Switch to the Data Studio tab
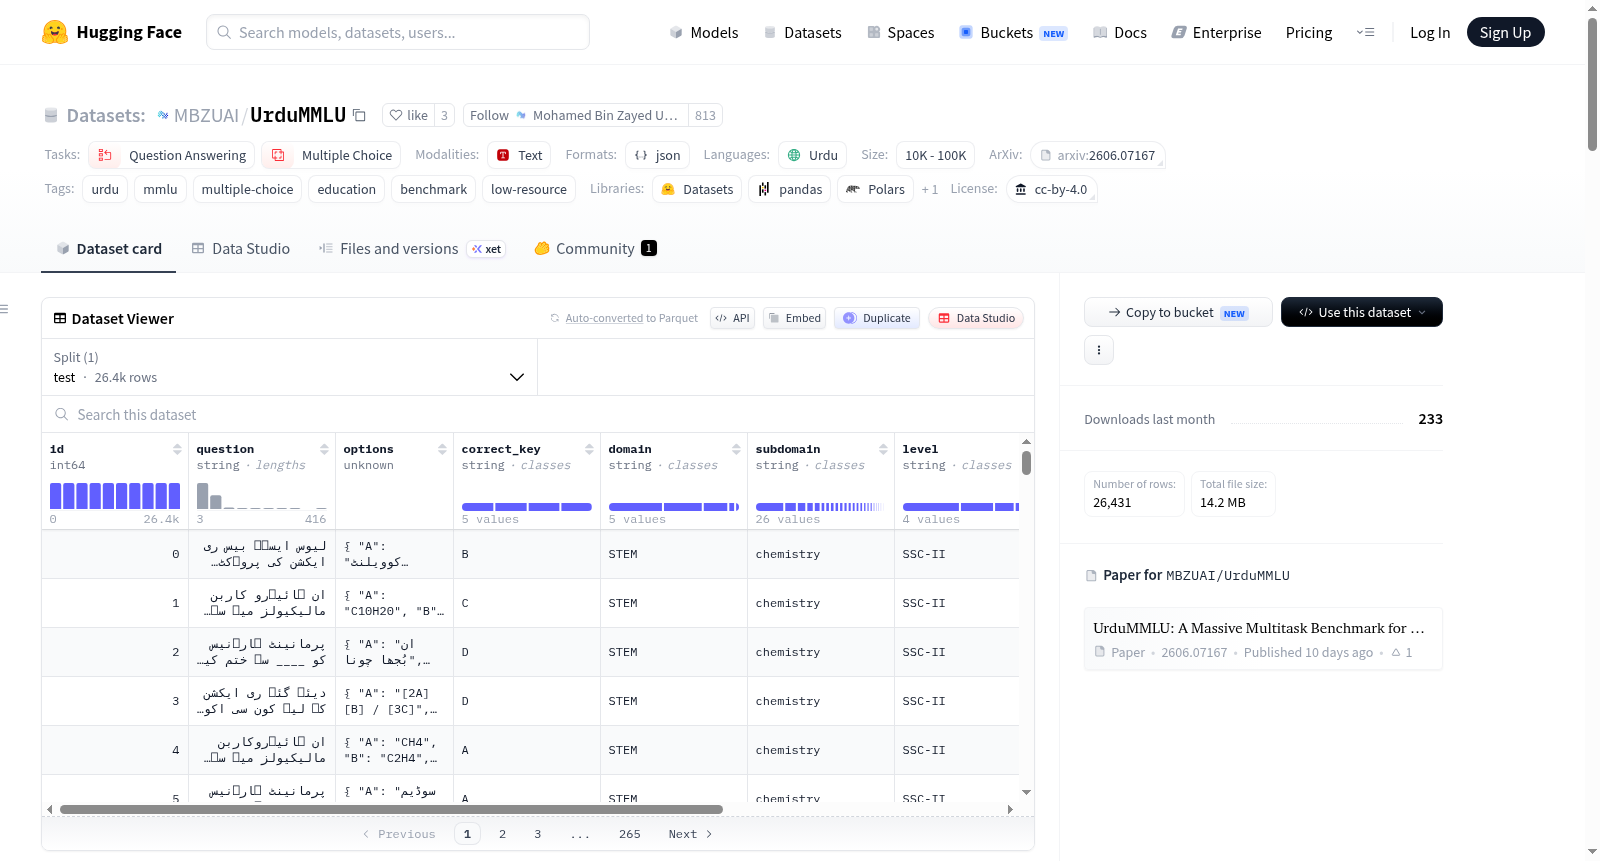1600x861 pixels. pyautogui.click(x=240, y=249)
